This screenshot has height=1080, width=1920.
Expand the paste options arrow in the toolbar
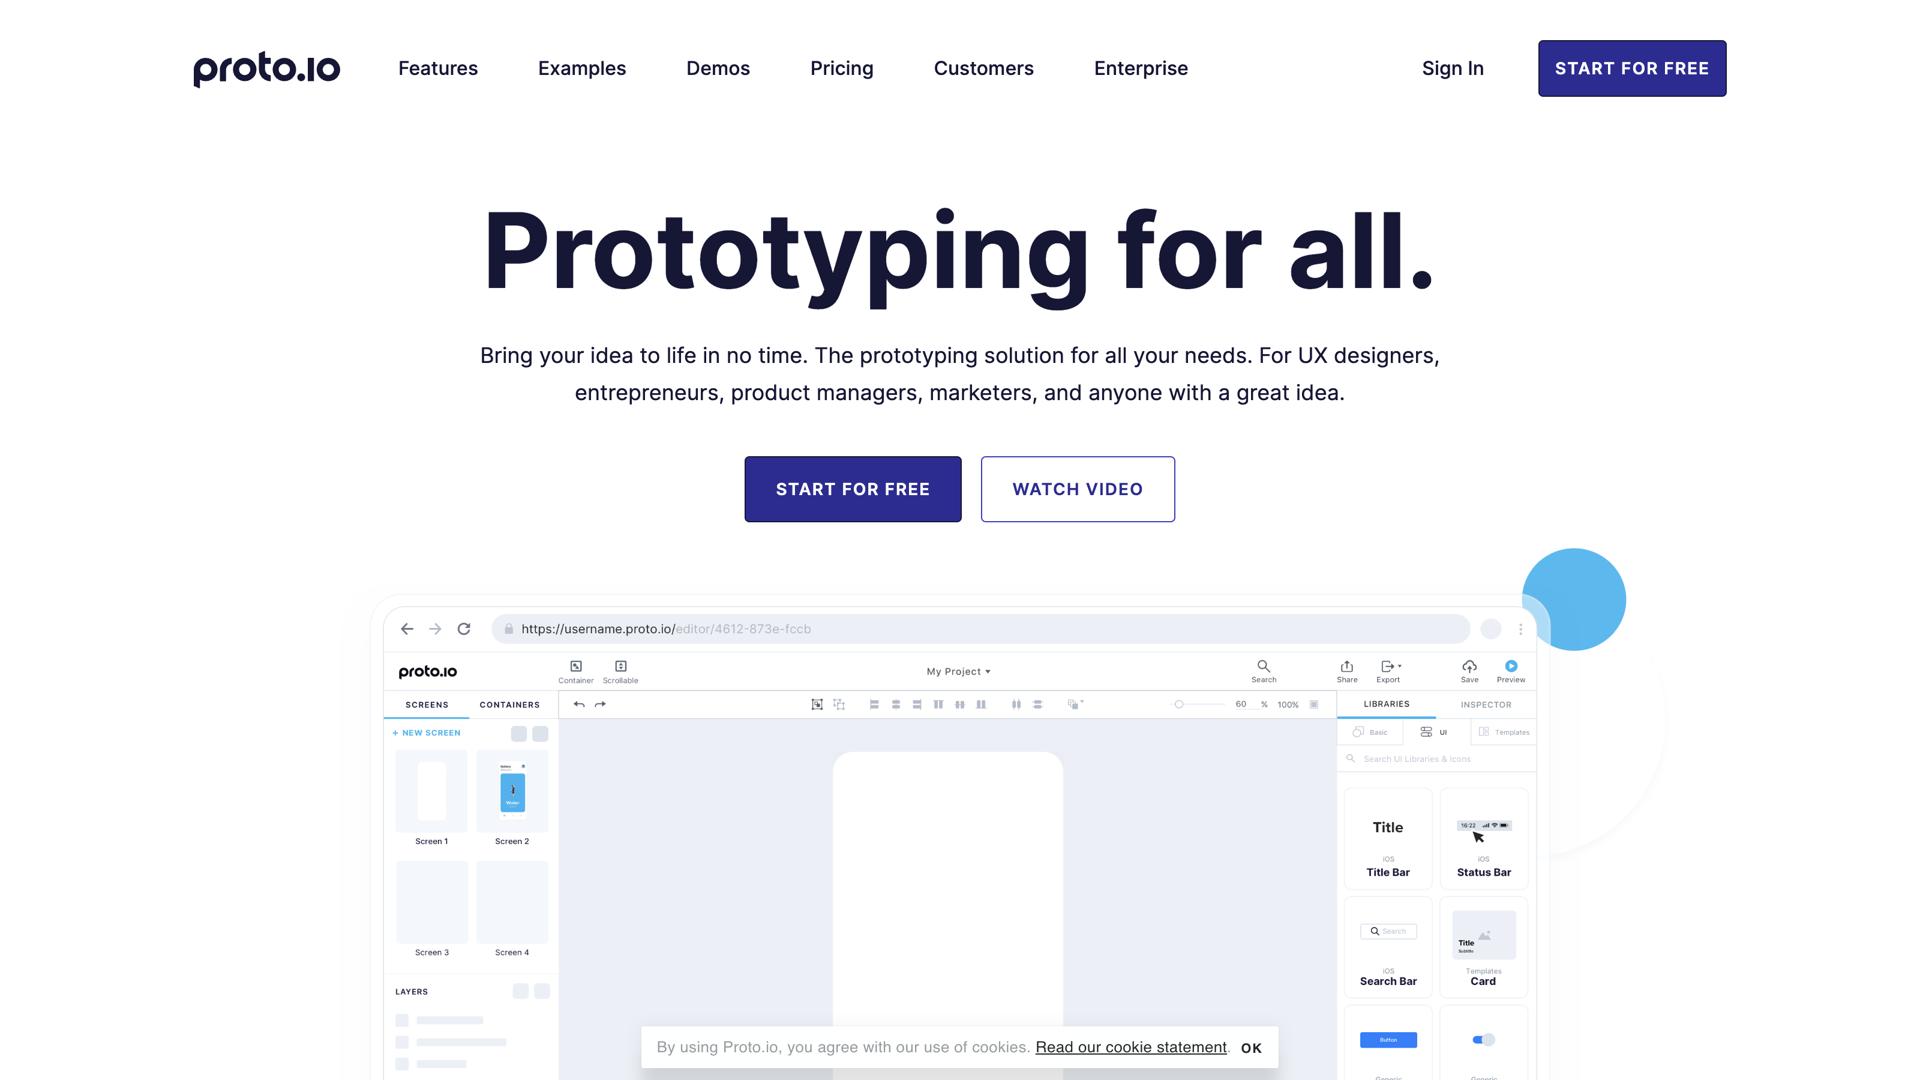pyautogui.click(x=1081, y=704)
